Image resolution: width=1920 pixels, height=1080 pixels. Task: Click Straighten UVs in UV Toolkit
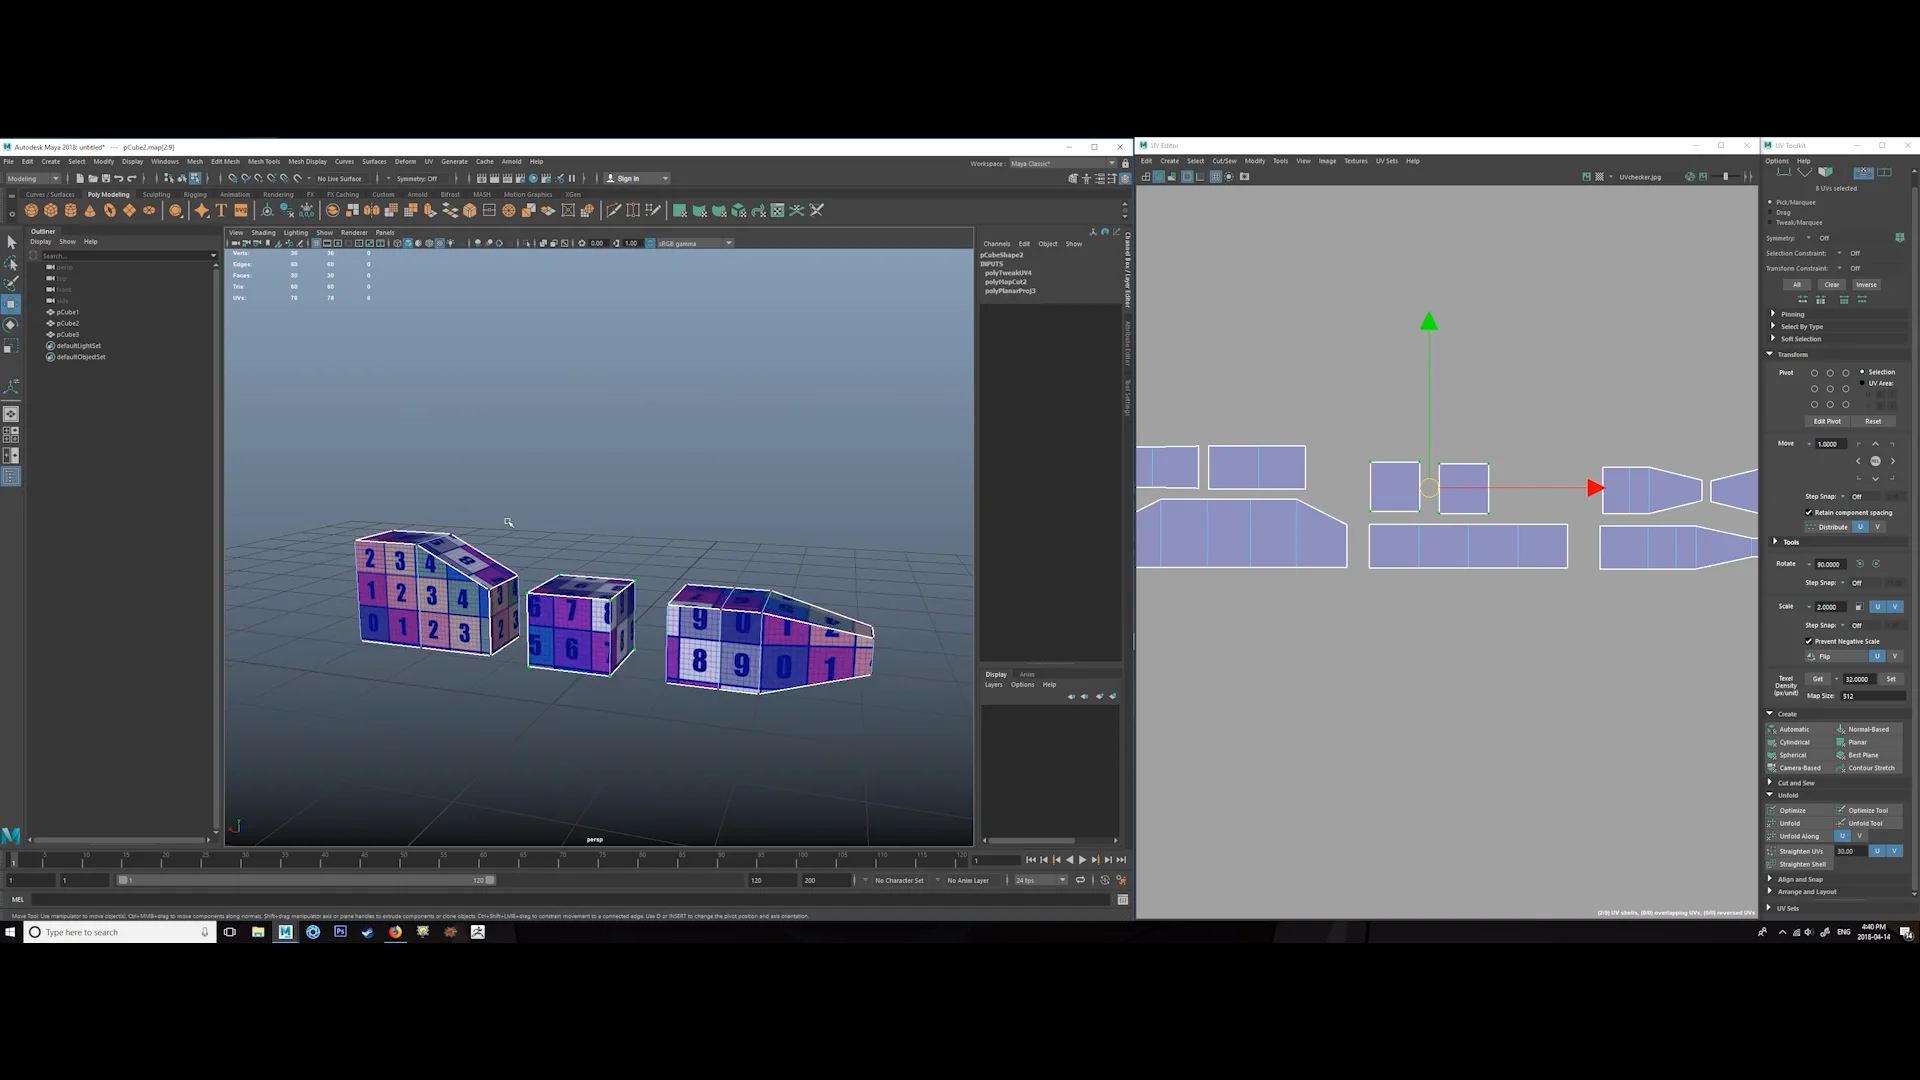pyautogui.click(x=1799, y=851)
